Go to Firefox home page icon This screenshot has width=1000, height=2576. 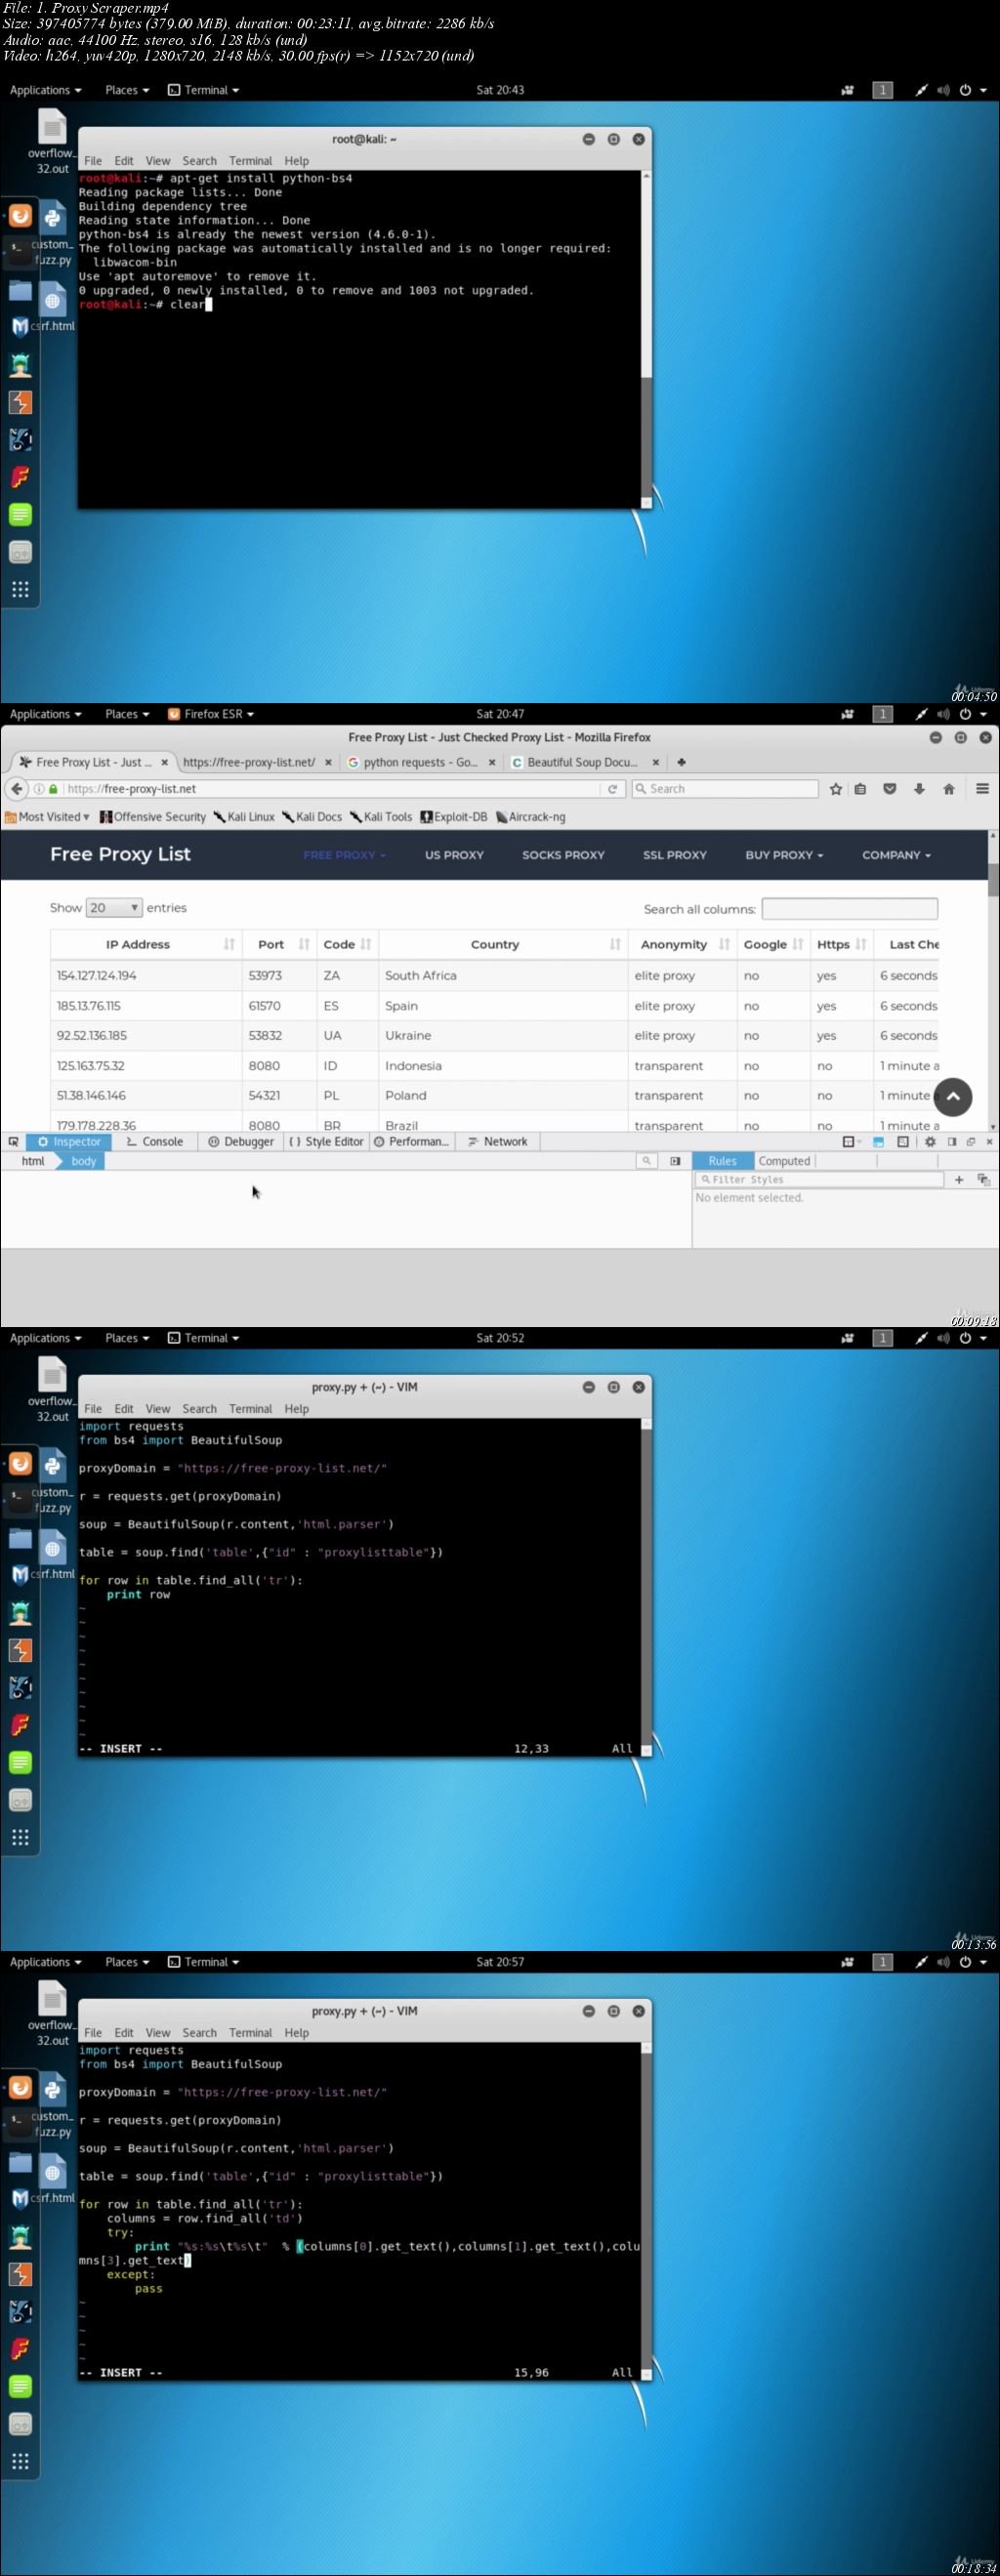[x=949, y=789]
